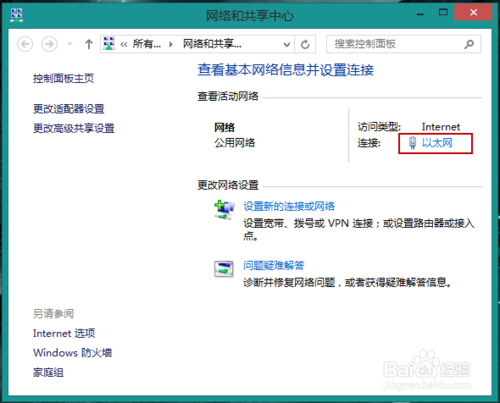
Task: Click the Back navigation arrow
Action: point(25,44)
